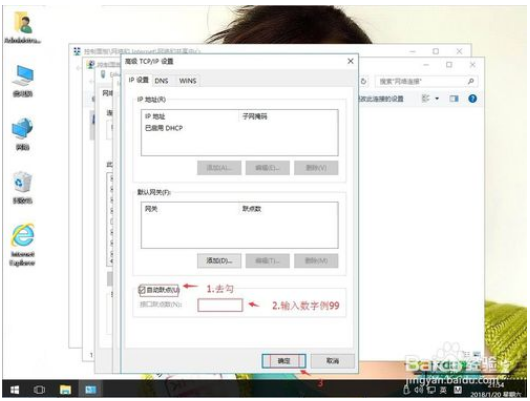This screenshot has height=401, width=530.
Task: Click 编辑(T) under default gateways
Action: pyautogui.click(x=267, y=261)
